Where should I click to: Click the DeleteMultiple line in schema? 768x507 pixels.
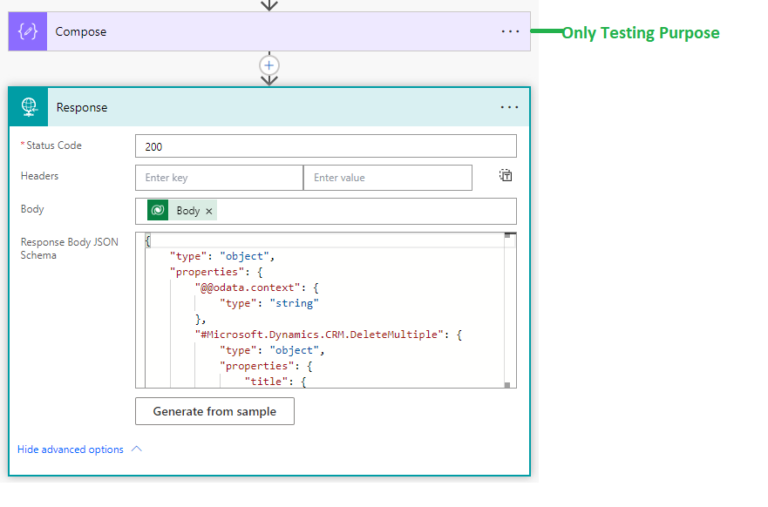click(x=328, y=335)
